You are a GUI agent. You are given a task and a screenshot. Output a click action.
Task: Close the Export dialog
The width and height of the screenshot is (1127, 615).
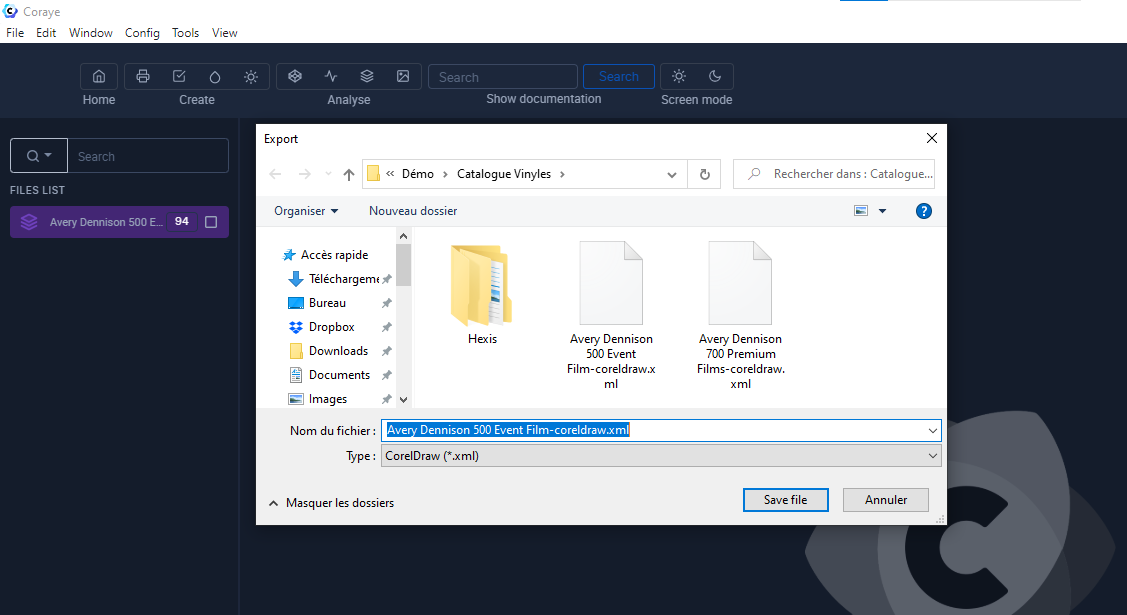coord(932,138)
